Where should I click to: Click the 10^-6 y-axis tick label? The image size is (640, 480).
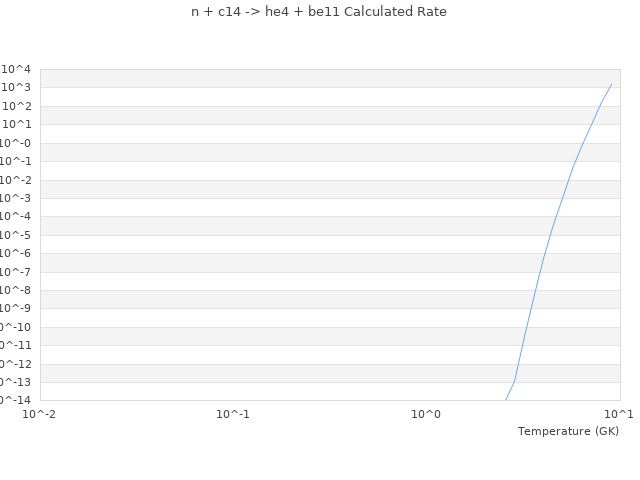[16, 253]
